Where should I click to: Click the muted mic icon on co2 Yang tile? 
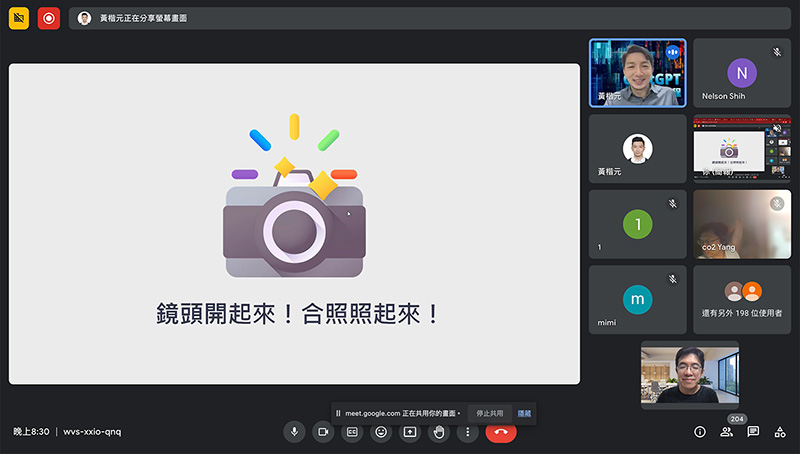(x=777, y=204)
